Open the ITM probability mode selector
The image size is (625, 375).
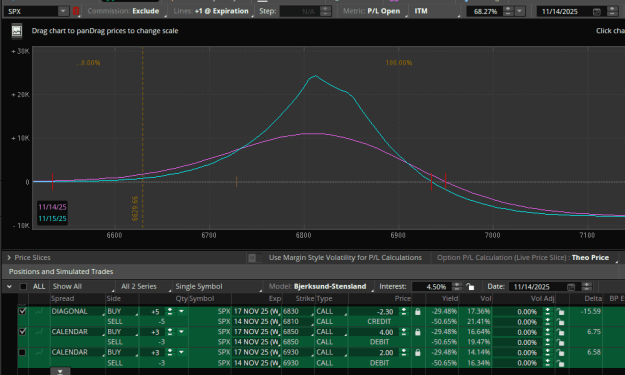click(x=436, y=11)
